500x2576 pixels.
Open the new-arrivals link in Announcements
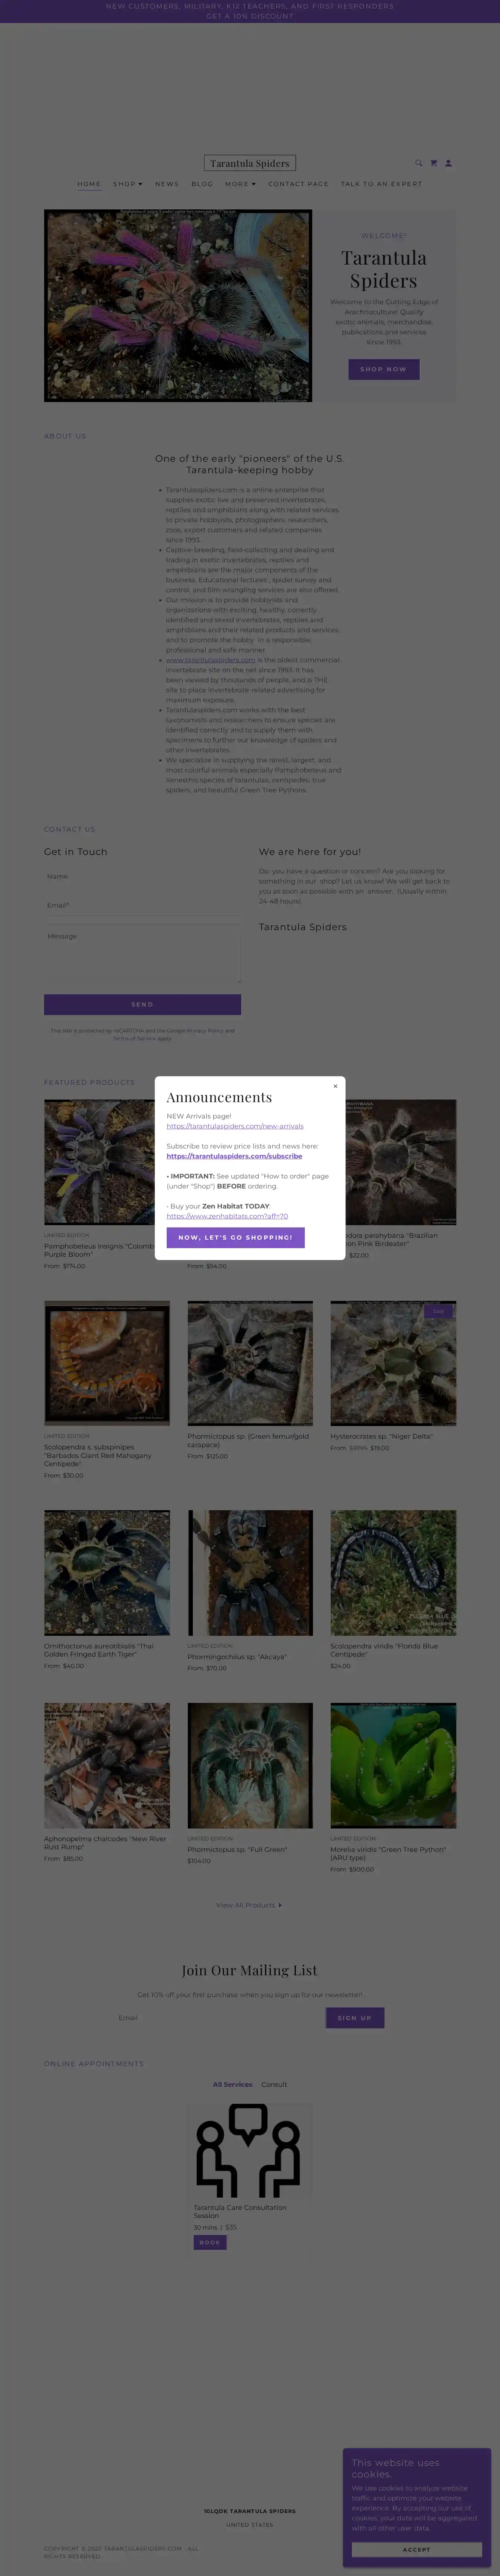(235, 1126)
